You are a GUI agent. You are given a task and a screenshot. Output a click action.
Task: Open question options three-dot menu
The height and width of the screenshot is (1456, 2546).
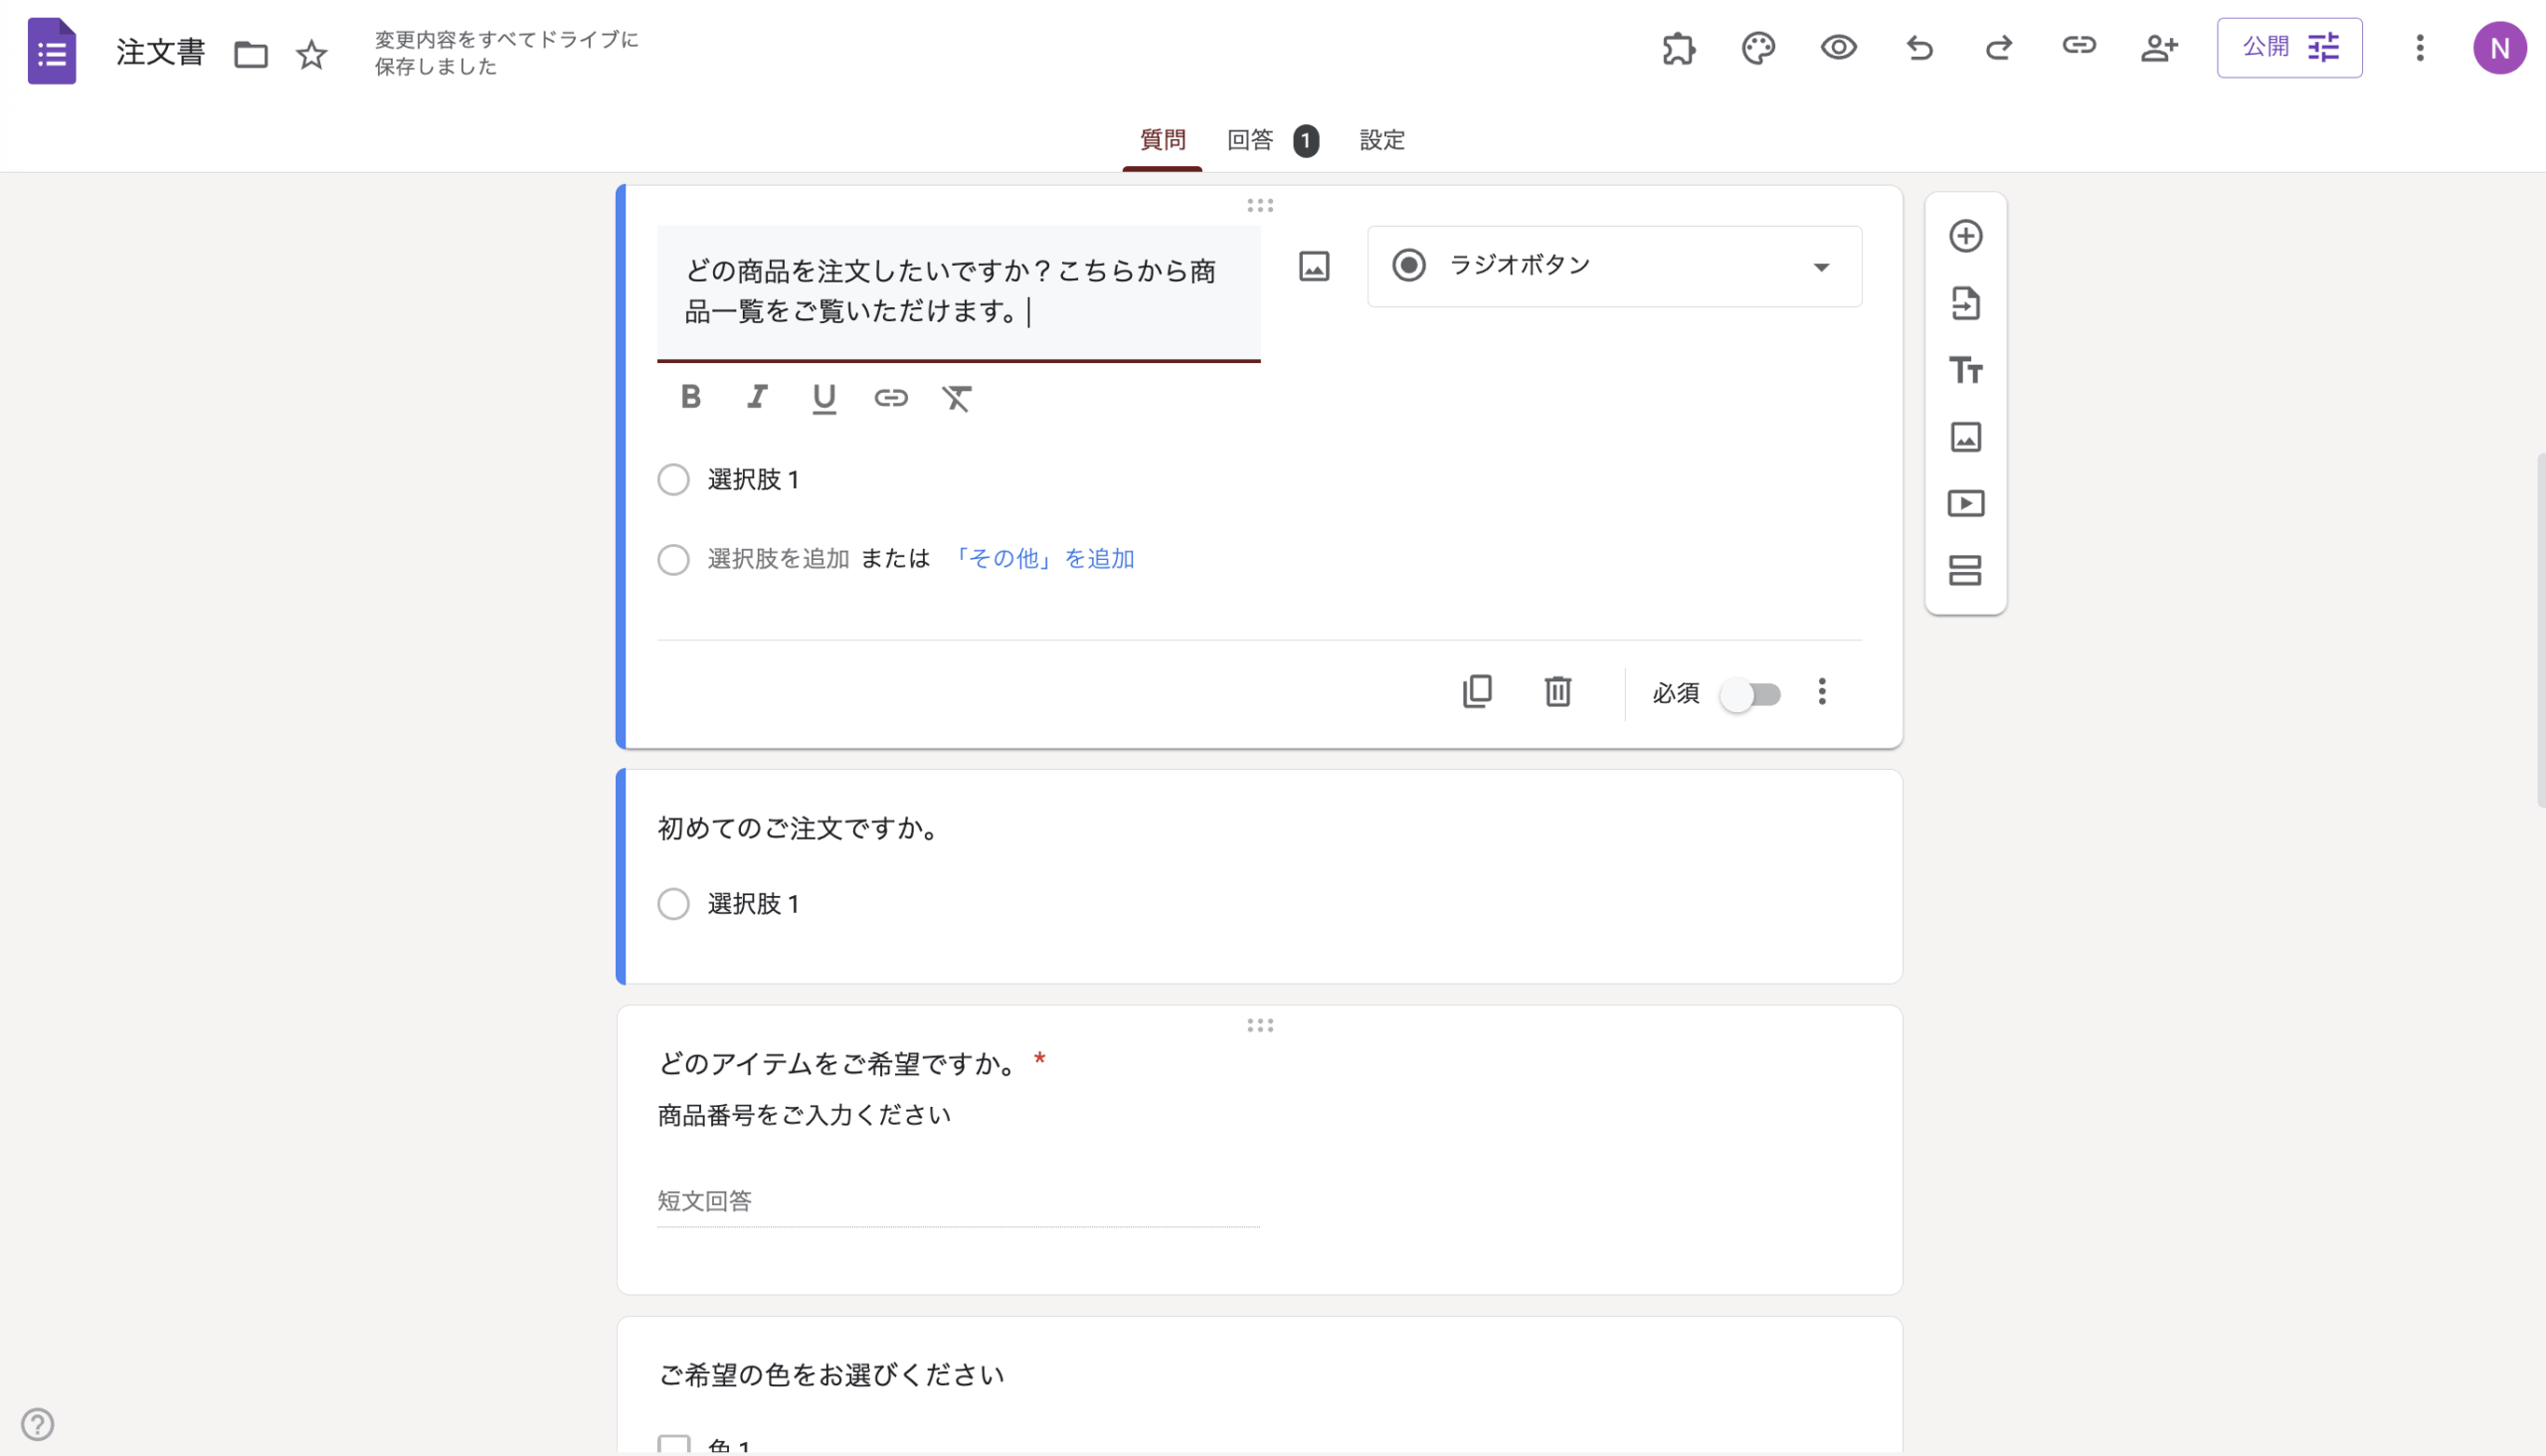tap(1822, 691)
